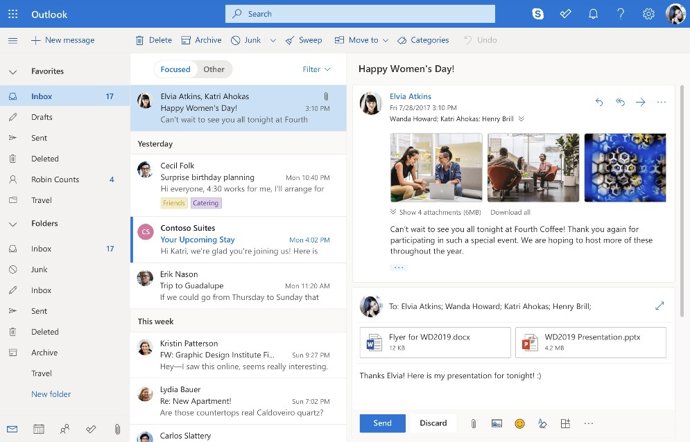Screen dimensions: 690x442
Task: Open the Archive folder in sidebar
Action: pyautogui.click(x=44, y=353)
